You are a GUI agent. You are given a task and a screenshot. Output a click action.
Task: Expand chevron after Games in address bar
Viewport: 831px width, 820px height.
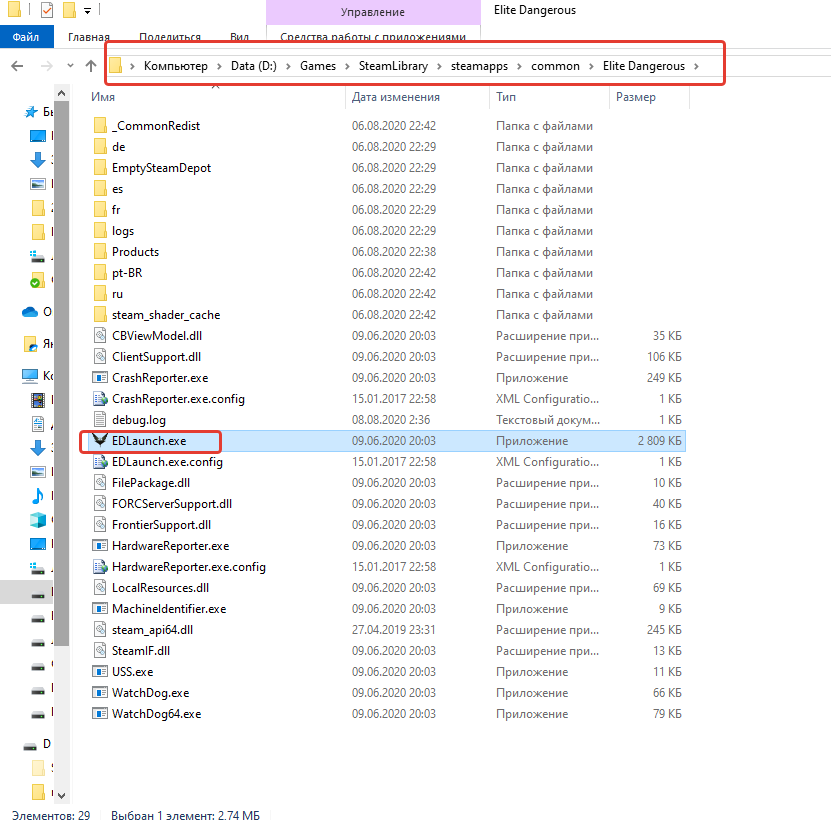(347, 66)
